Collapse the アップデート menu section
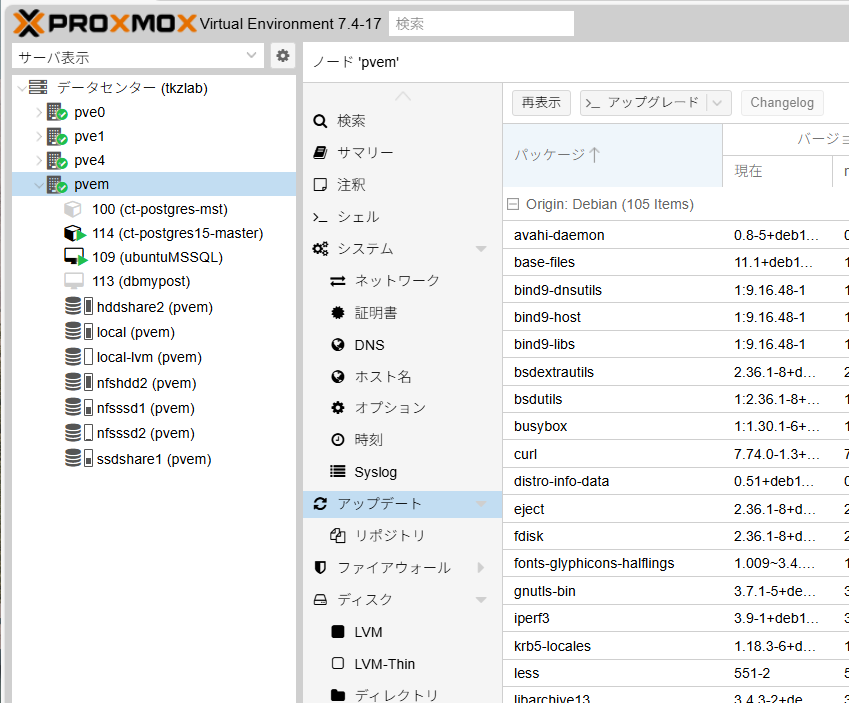 pos(481,504)
